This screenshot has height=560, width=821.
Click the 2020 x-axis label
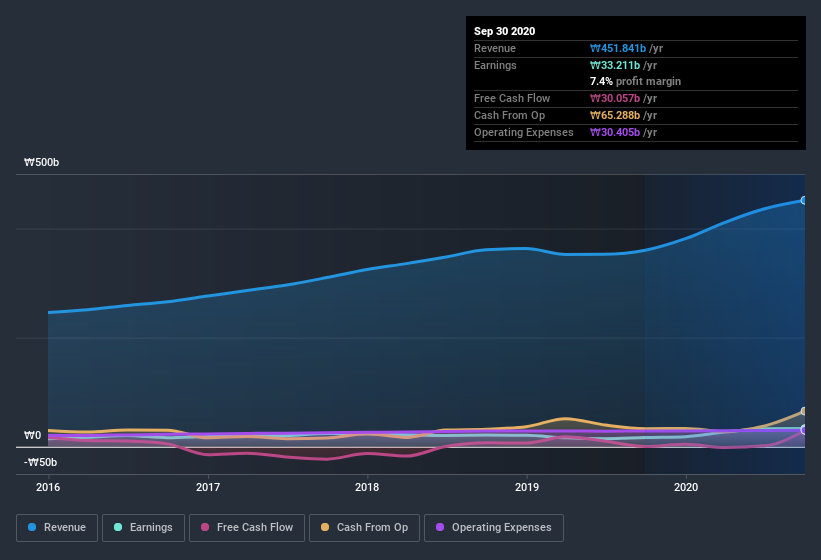pyautogui.click(x=686, y=487)
